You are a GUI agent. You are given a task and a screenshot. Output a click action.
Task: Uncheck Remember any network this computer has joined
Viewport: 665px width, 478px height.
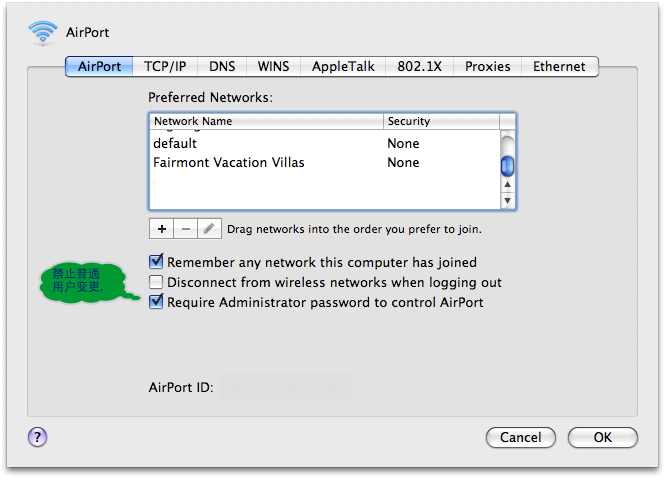[156, 262]
